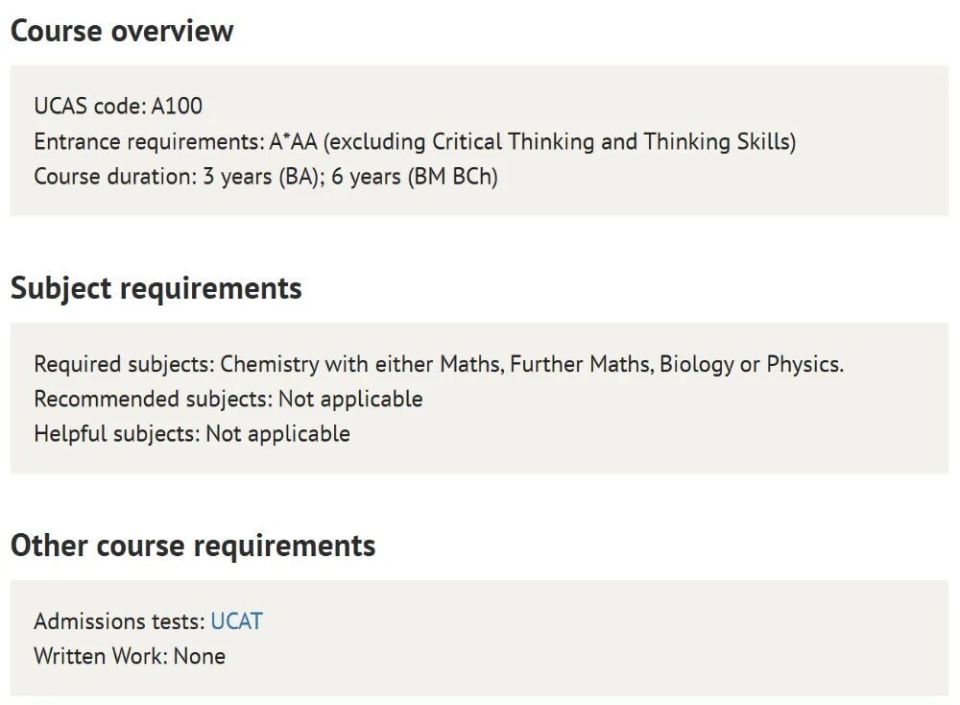Click the Other course requirements heading
The image size is (960, 705).
coord(193,546)
